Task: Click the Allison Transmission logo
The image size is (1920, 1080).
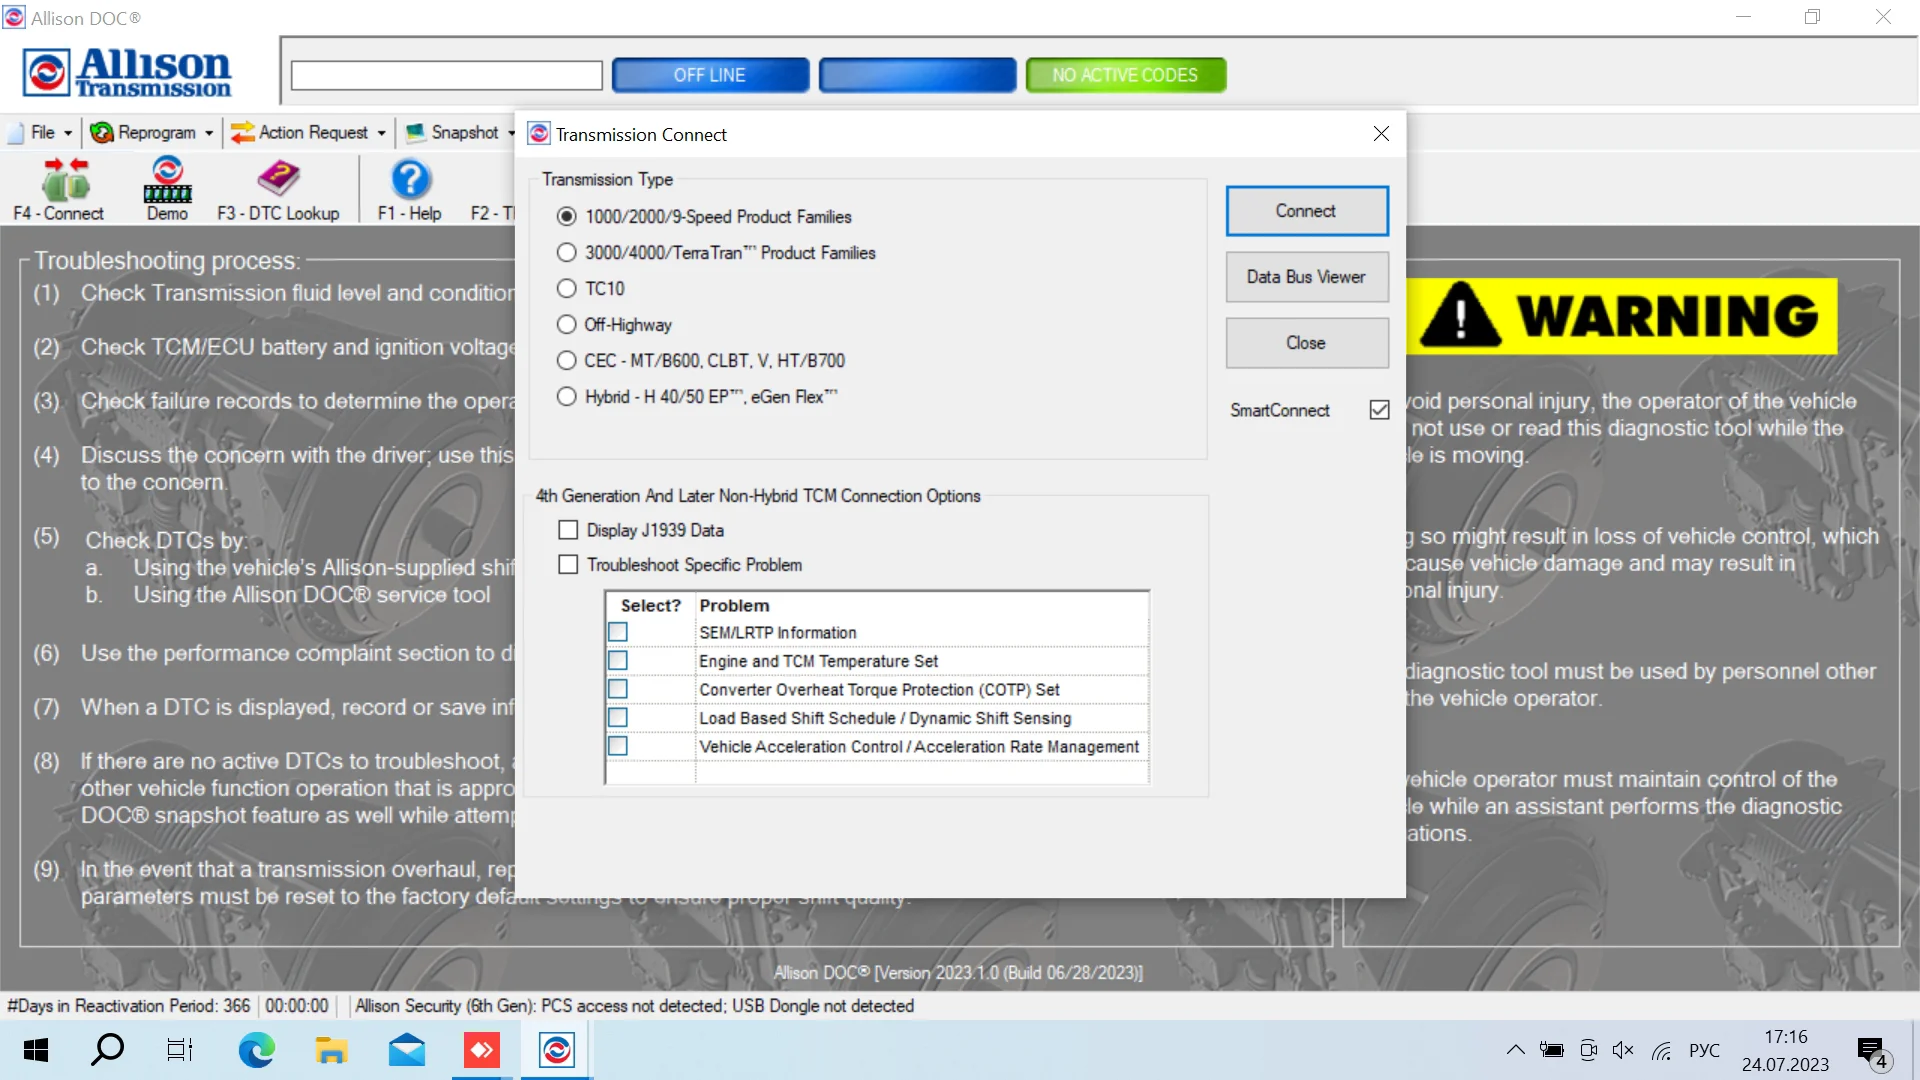Action: coord(127,72)
